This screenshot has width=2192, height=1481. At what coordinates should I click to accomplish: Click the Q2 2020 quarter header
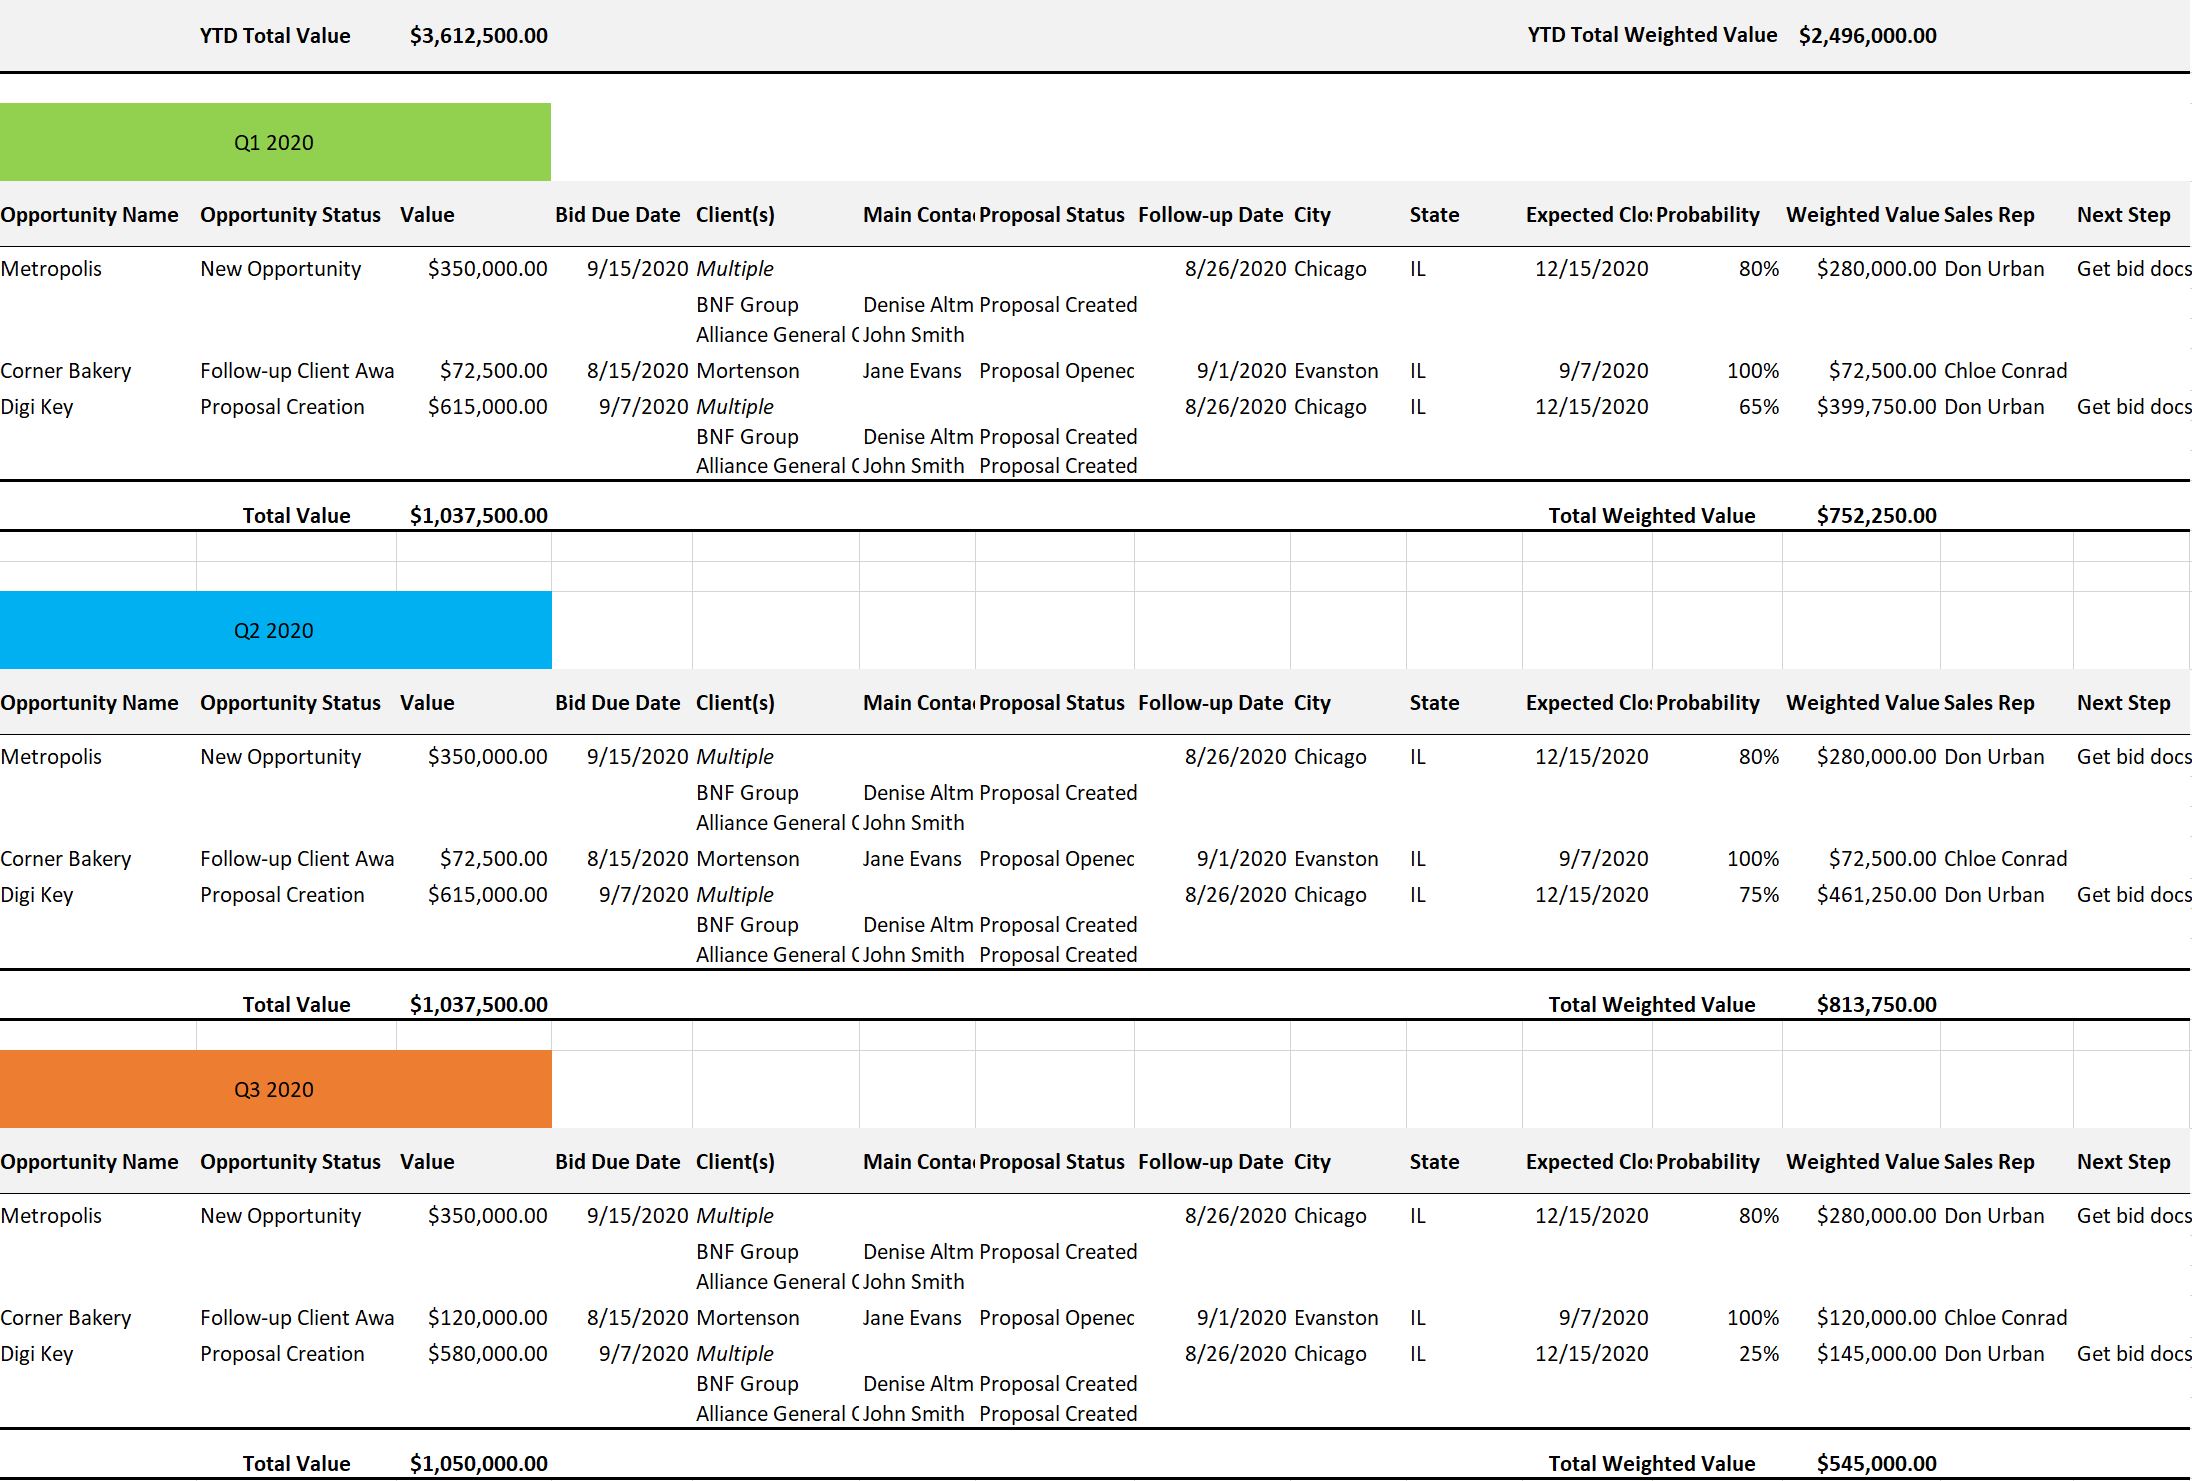point(274,630)
